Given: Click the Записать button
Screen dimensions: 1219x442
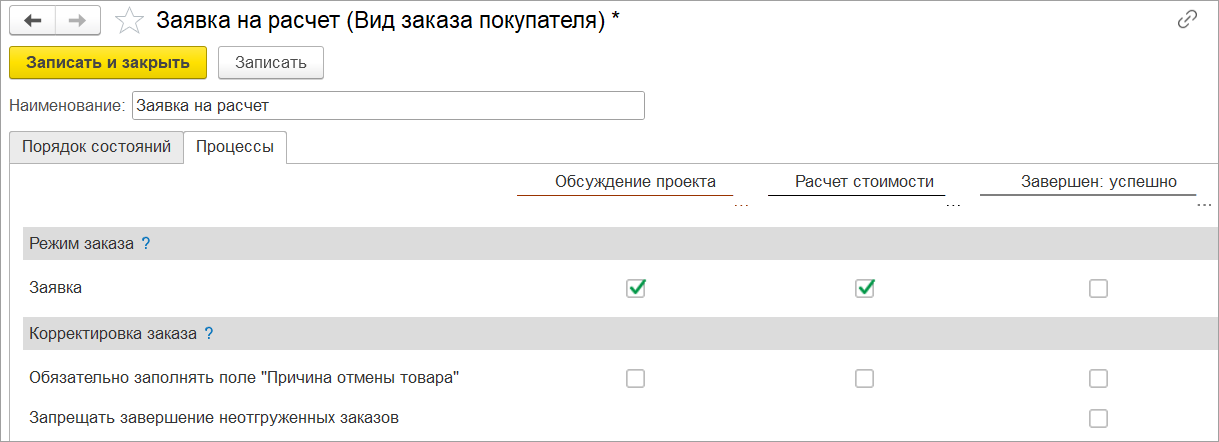Looking at the screenshot, I should click(270, 62).
